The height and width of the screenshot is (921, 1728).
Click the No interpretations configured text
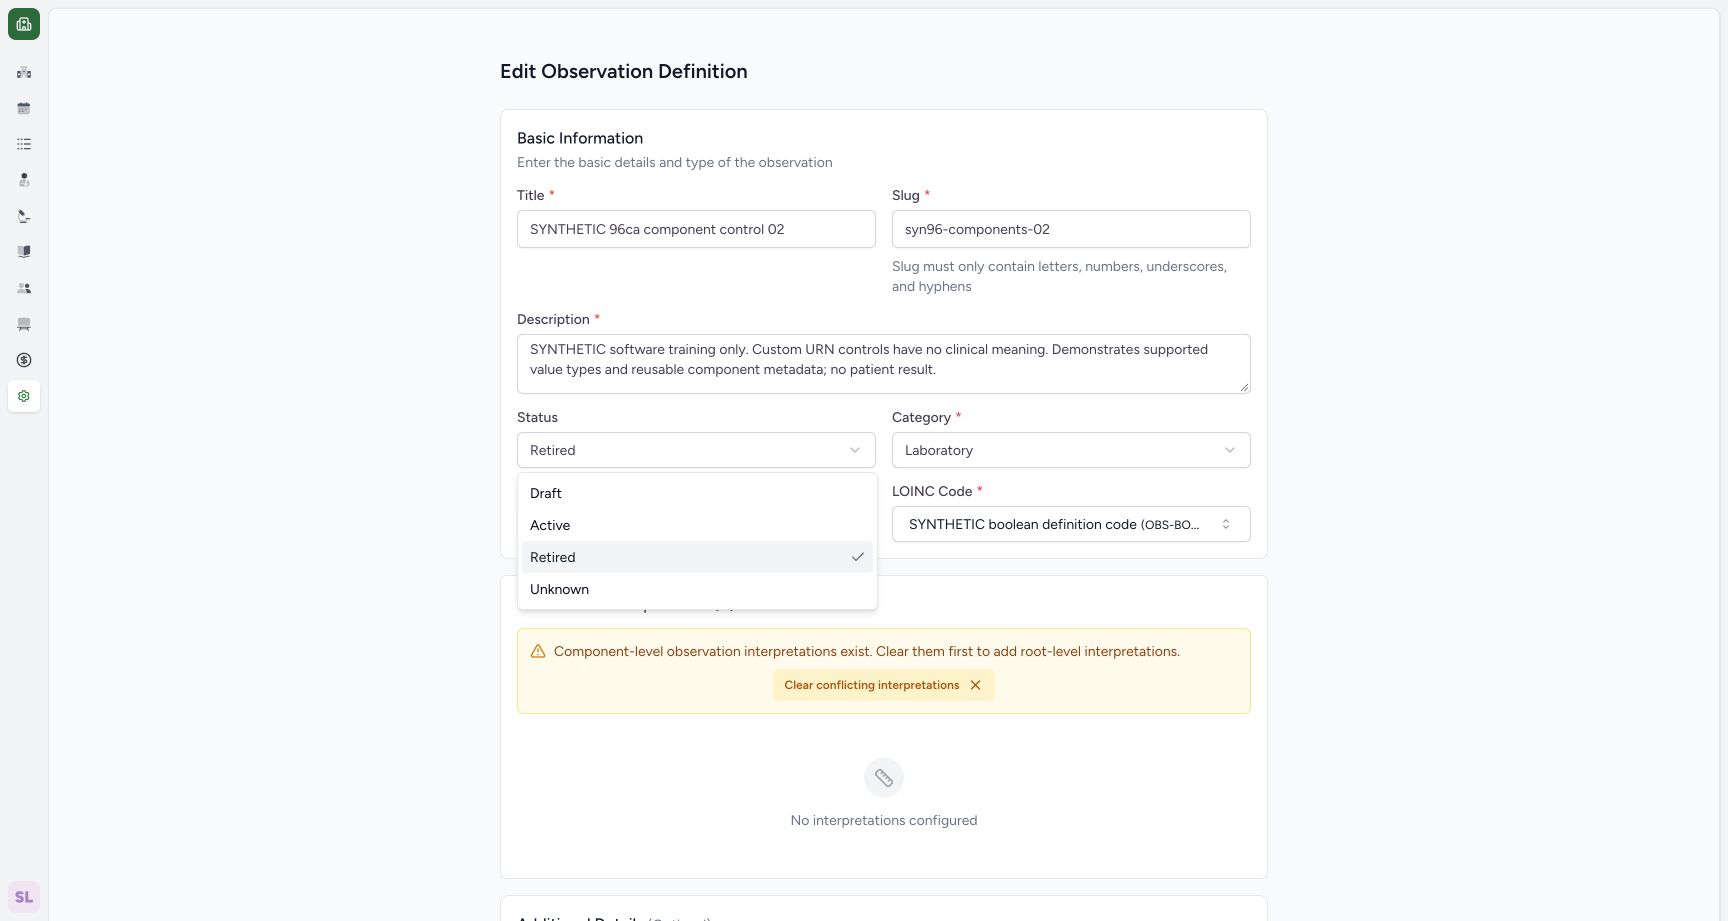pos(884,820)
